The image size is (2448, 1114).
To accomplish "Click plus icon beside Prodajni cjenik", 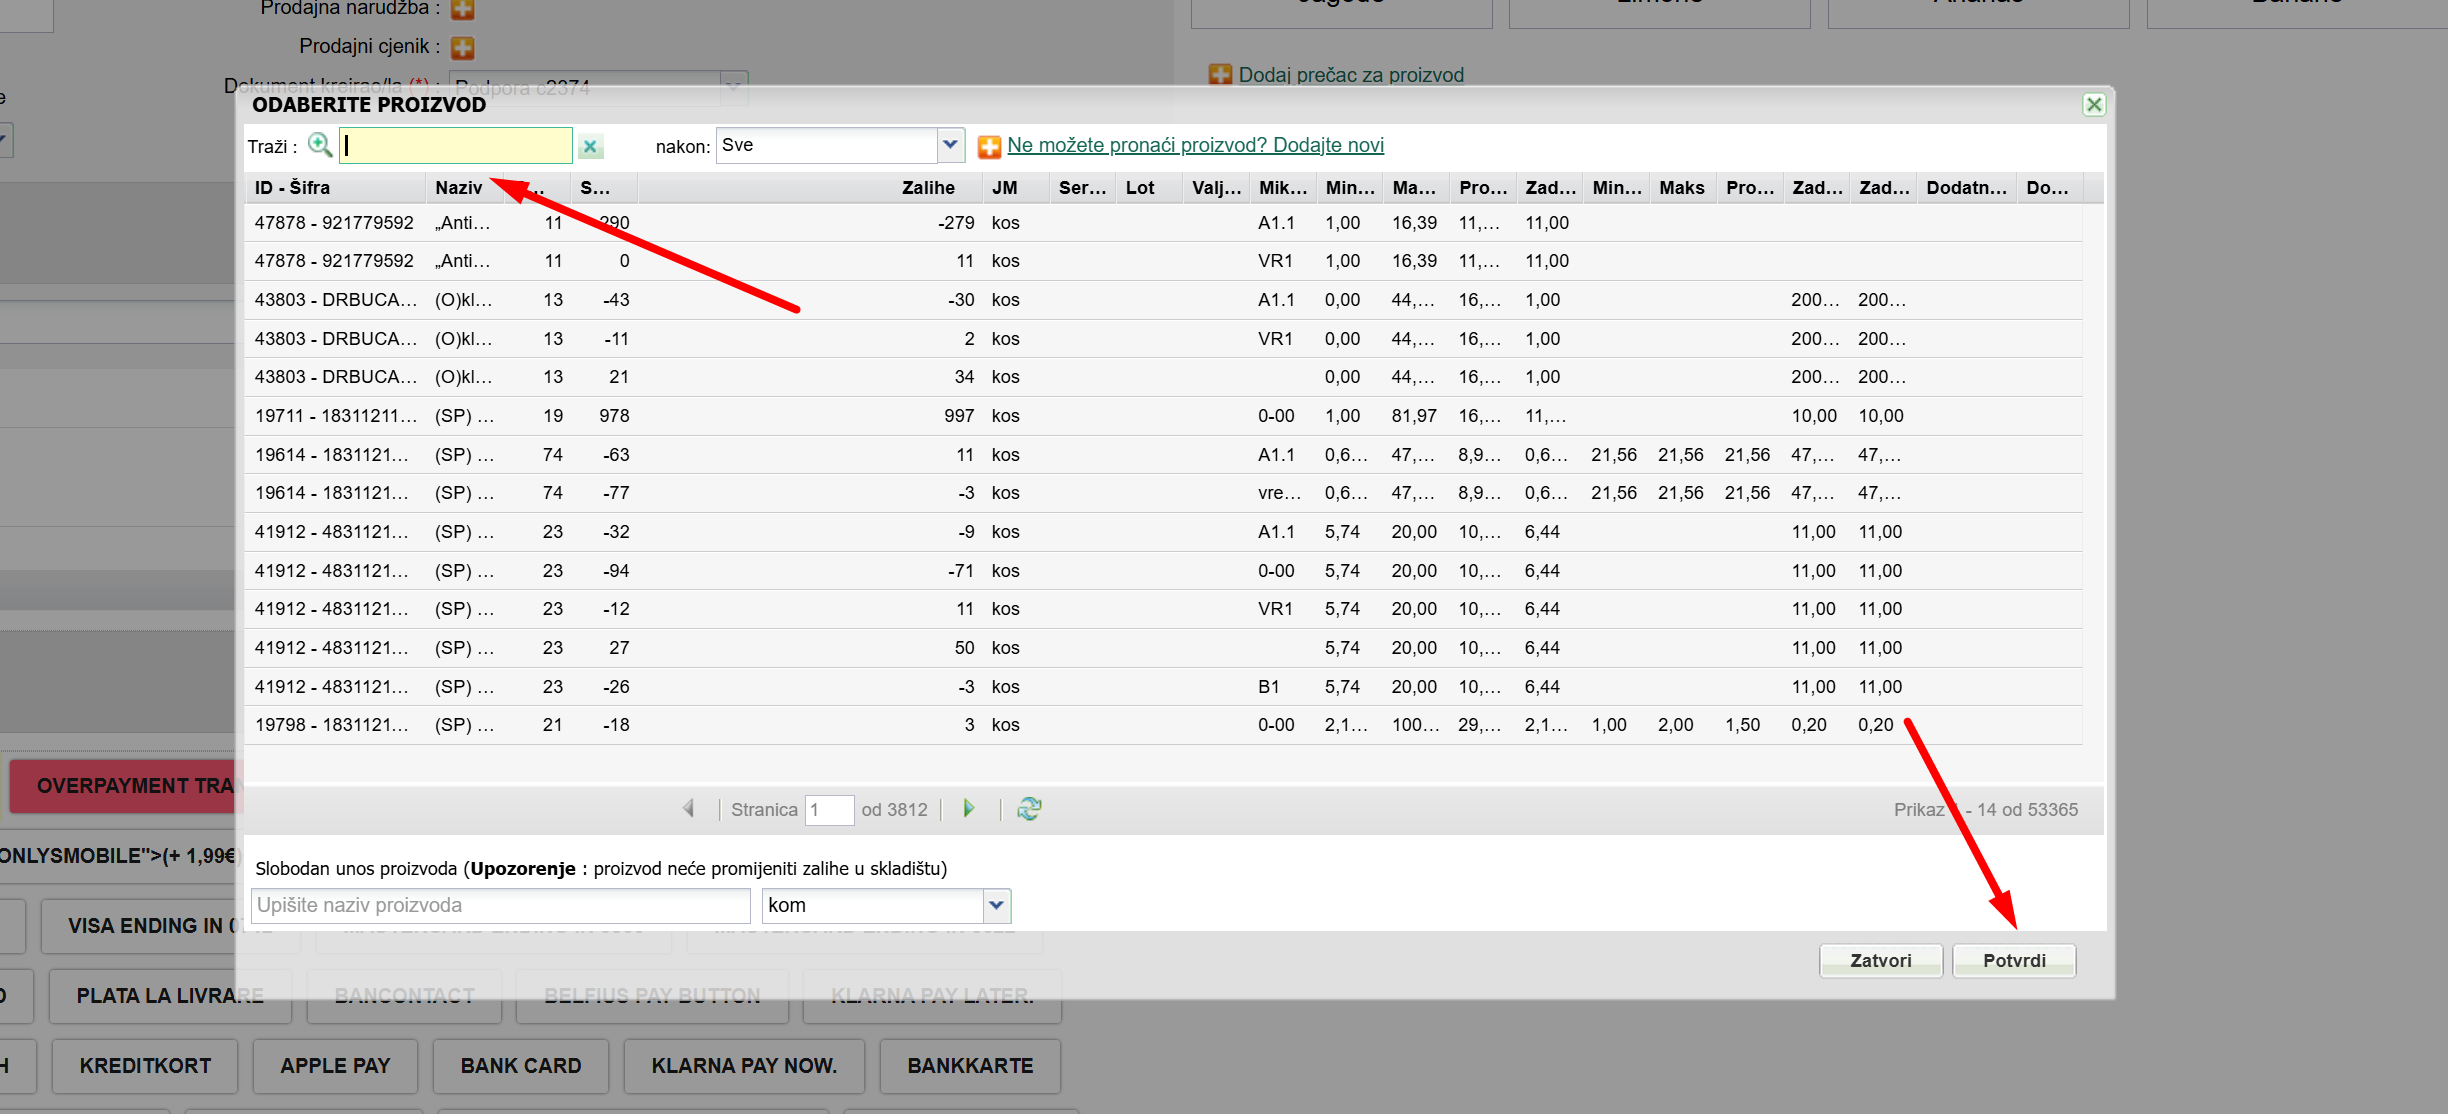I will coord(462,47).
